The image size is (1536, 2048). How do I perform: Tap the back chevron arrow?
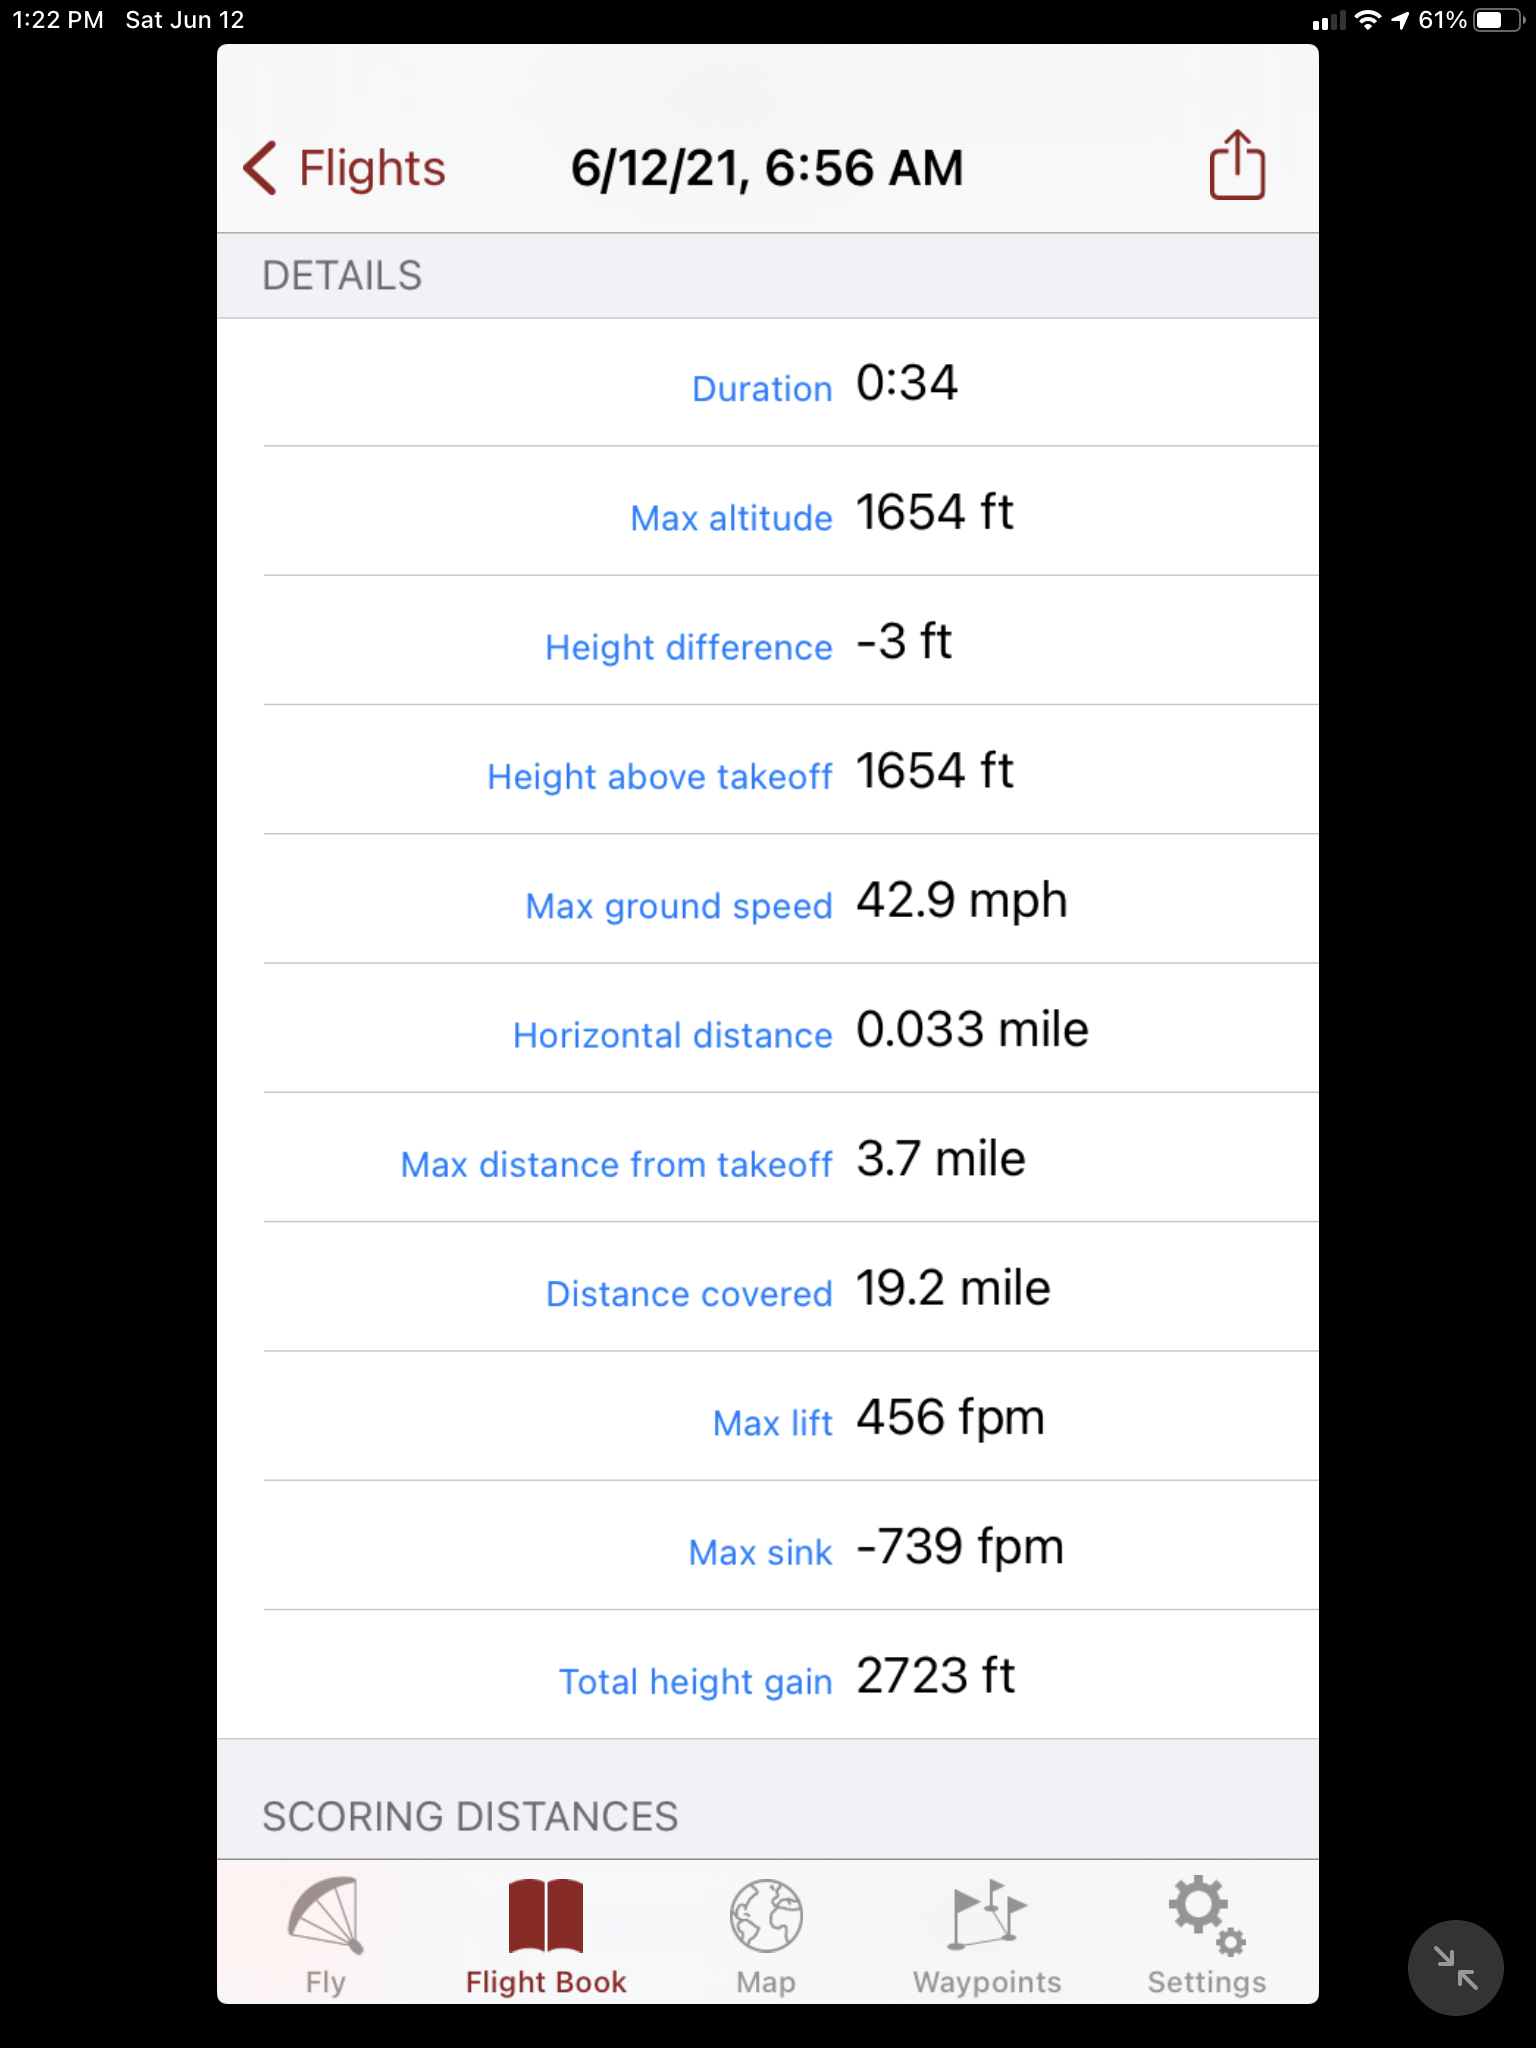point(260,167)
